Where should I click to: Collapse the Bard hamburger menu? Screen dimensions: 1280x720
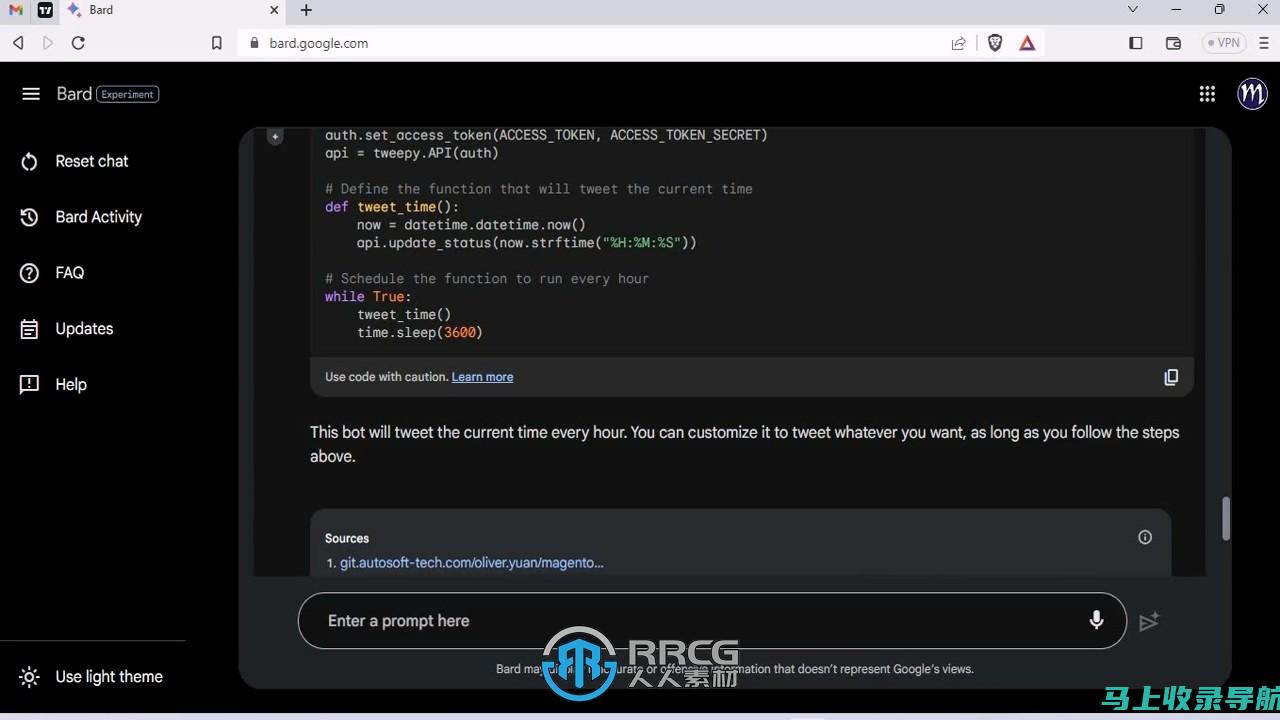pyautogui.click(x=31, y=94)
